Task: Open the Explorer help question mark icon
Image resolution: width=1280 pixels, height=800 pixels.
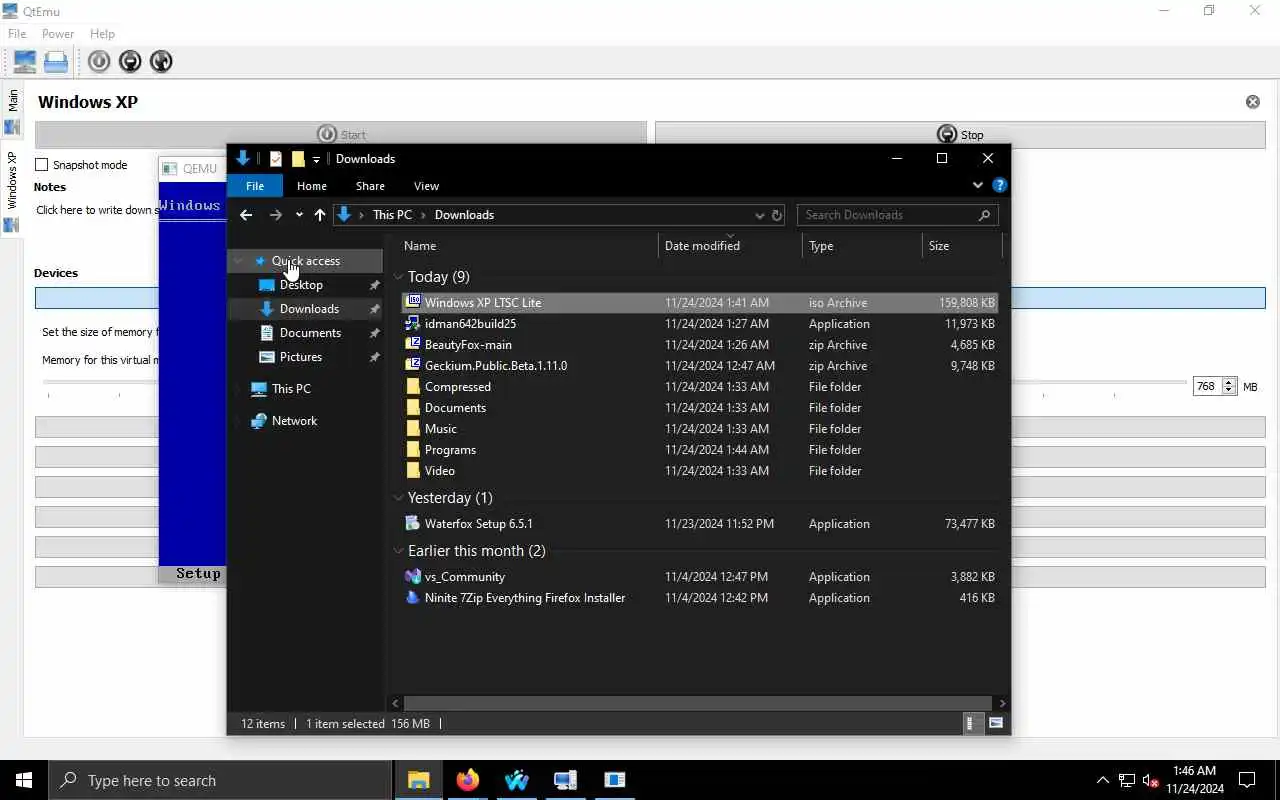Action: pos(999,185)
